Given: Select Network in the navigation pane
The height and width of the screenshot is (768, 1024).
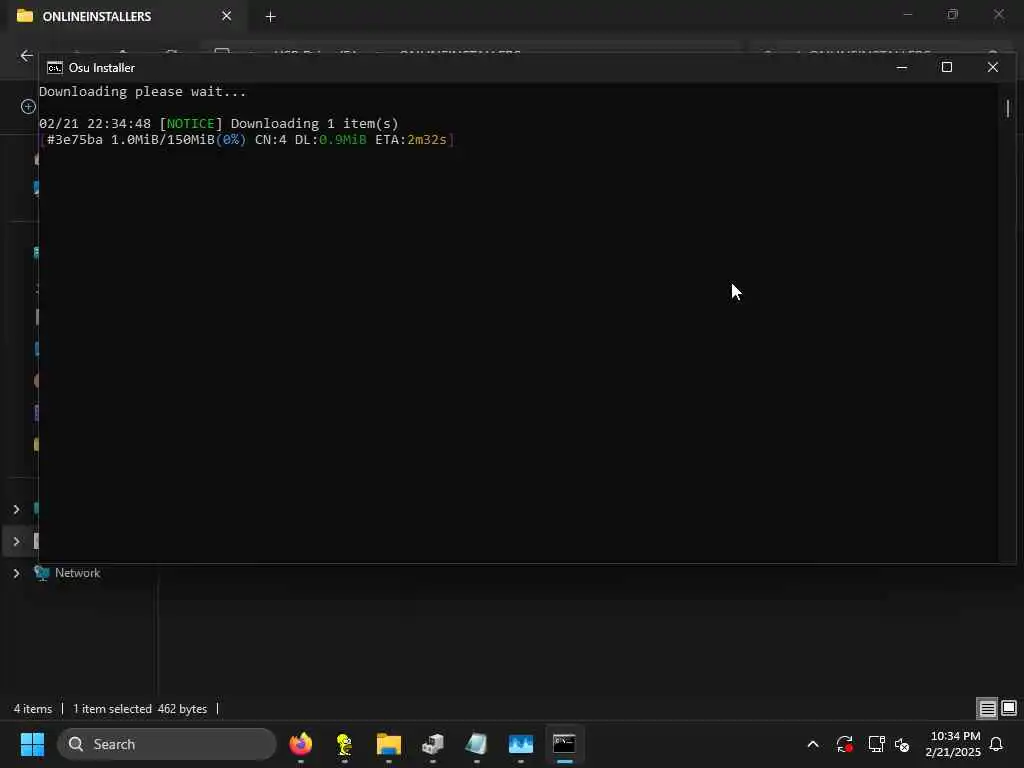Looking at the screenshot, I should 77,573.
